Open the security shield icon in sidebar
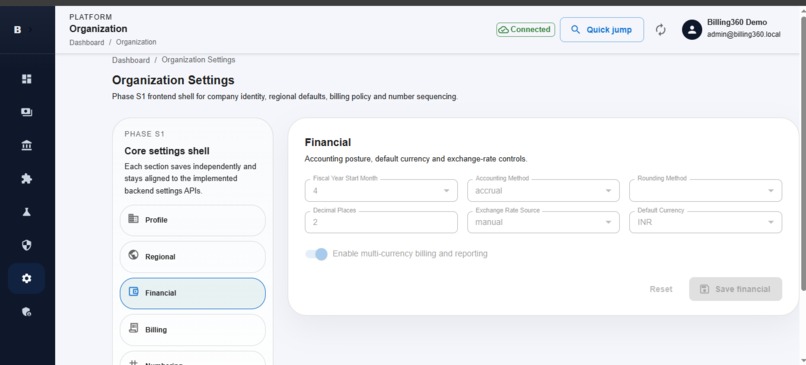 point(27,245)
